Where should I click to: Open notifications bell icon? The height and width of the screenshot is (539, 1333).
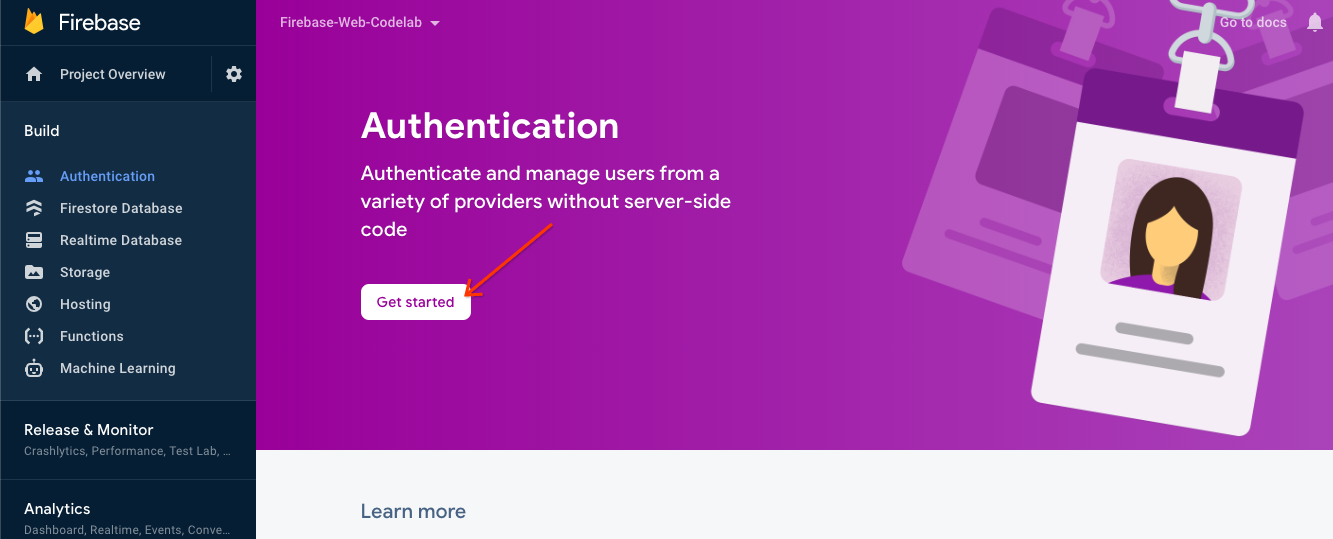click(x=1315, y=22)
